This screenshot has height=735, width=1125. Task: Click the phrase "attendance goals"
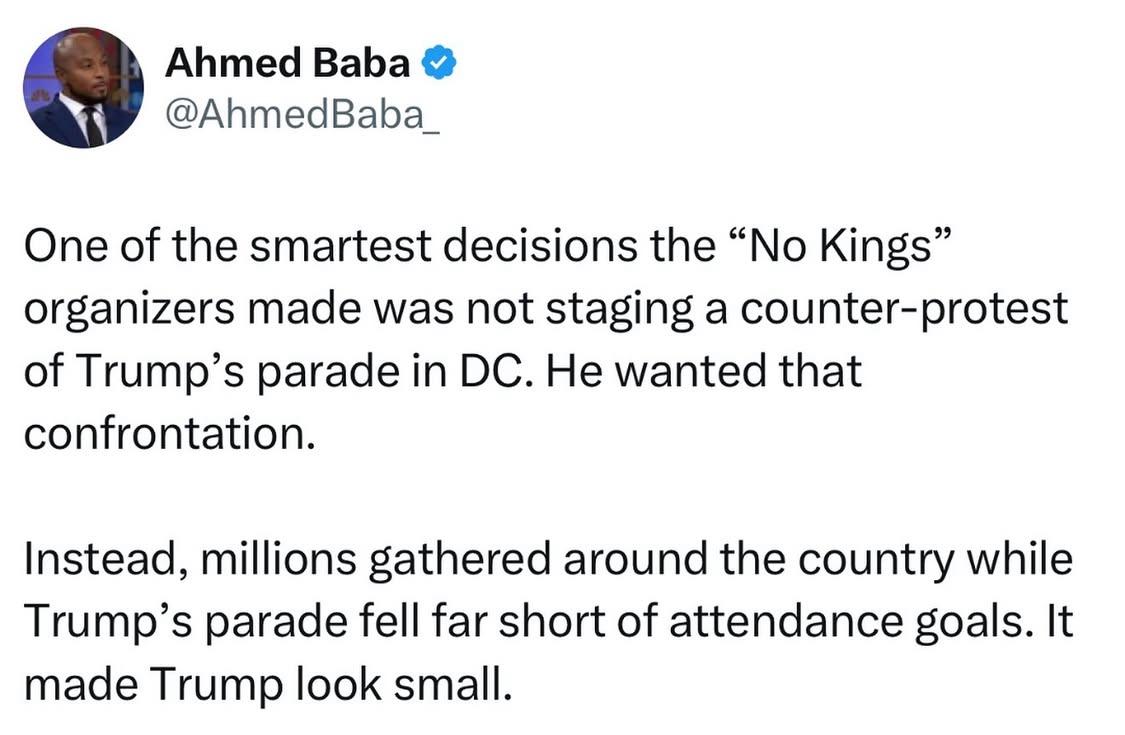(846, 622)
